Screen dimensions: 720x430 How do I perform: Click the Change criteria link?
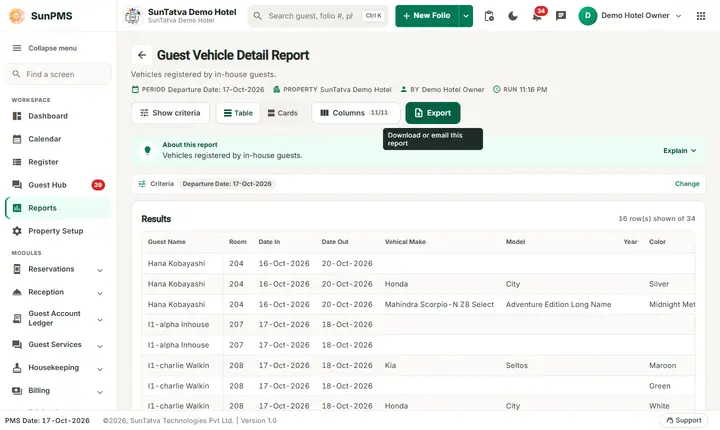click(x=687, y=184)
